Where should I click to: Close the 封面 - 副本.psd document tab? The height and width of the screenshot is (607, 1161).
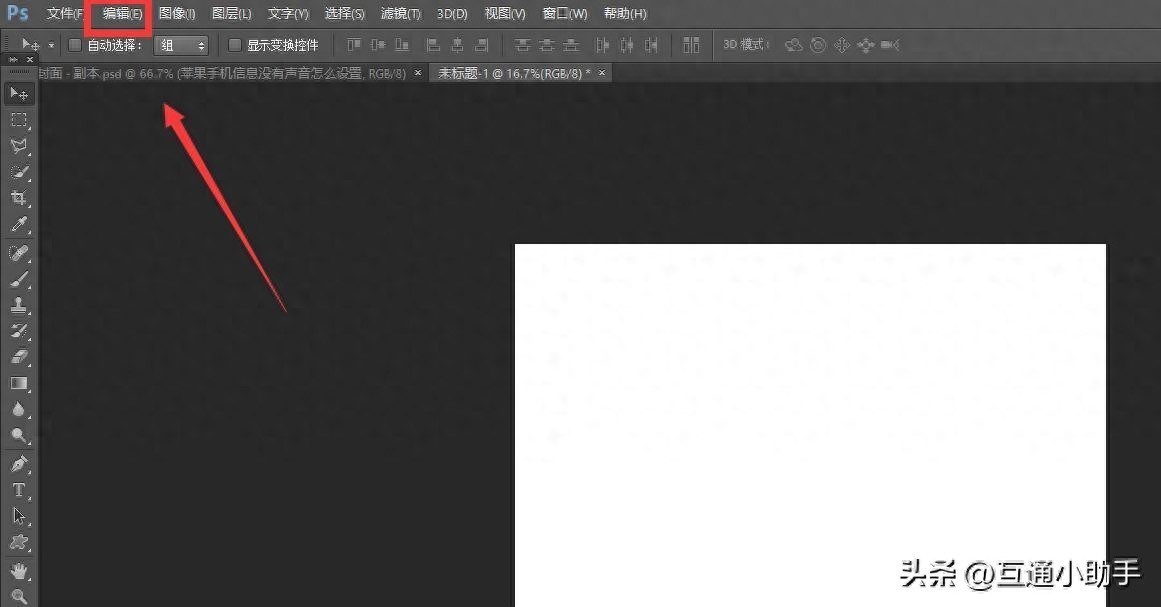417,74
